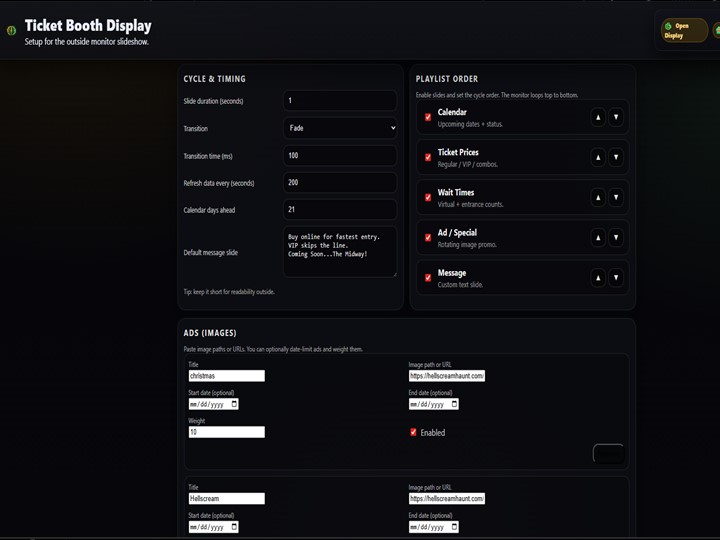The width and height of the screenshot is (720, 540).
Task: Click the Wait Times playlist label
Action: (x=456, y=193)
